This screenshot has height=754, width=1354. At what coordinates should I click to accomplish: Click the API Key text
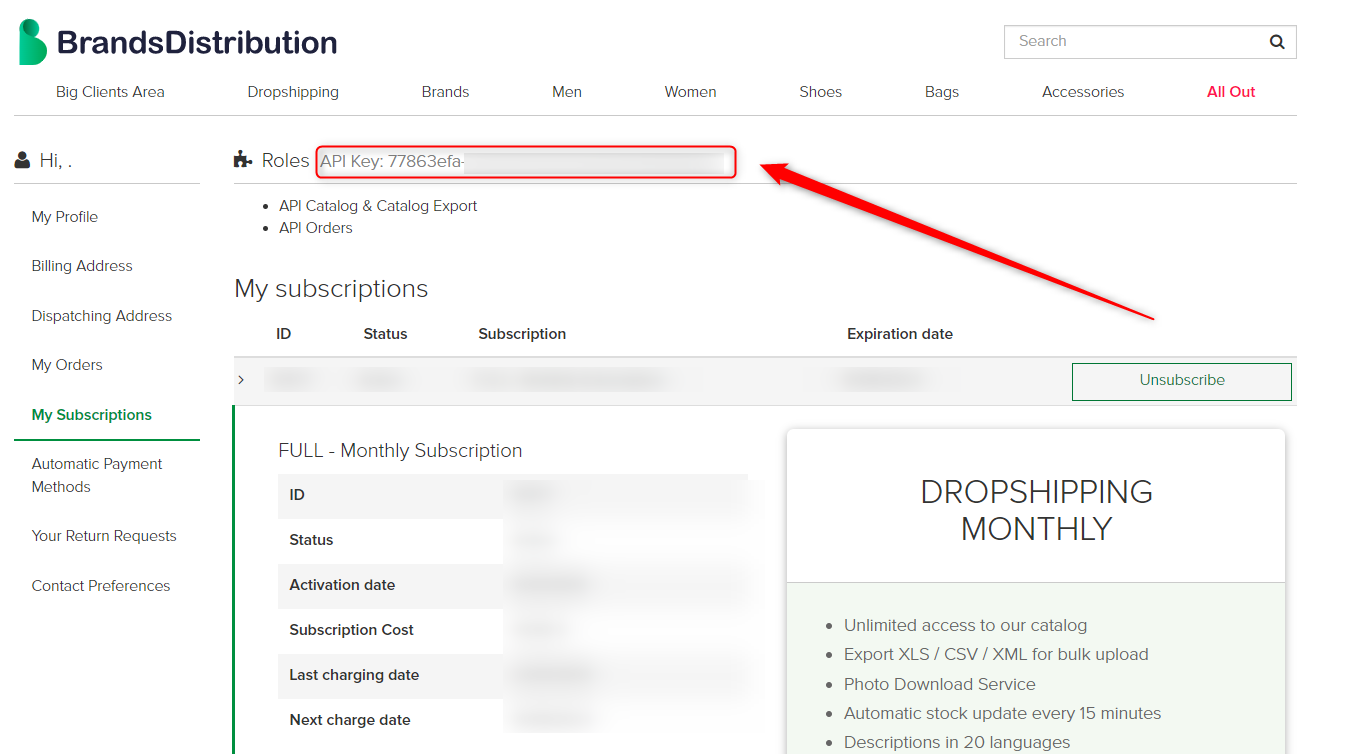point(392,161)
